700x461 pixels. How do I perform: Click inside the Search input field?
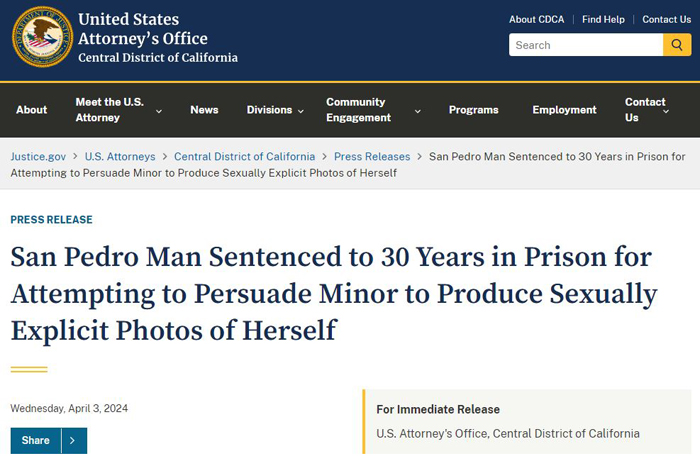pyautogui.click(x=585, y=45)
